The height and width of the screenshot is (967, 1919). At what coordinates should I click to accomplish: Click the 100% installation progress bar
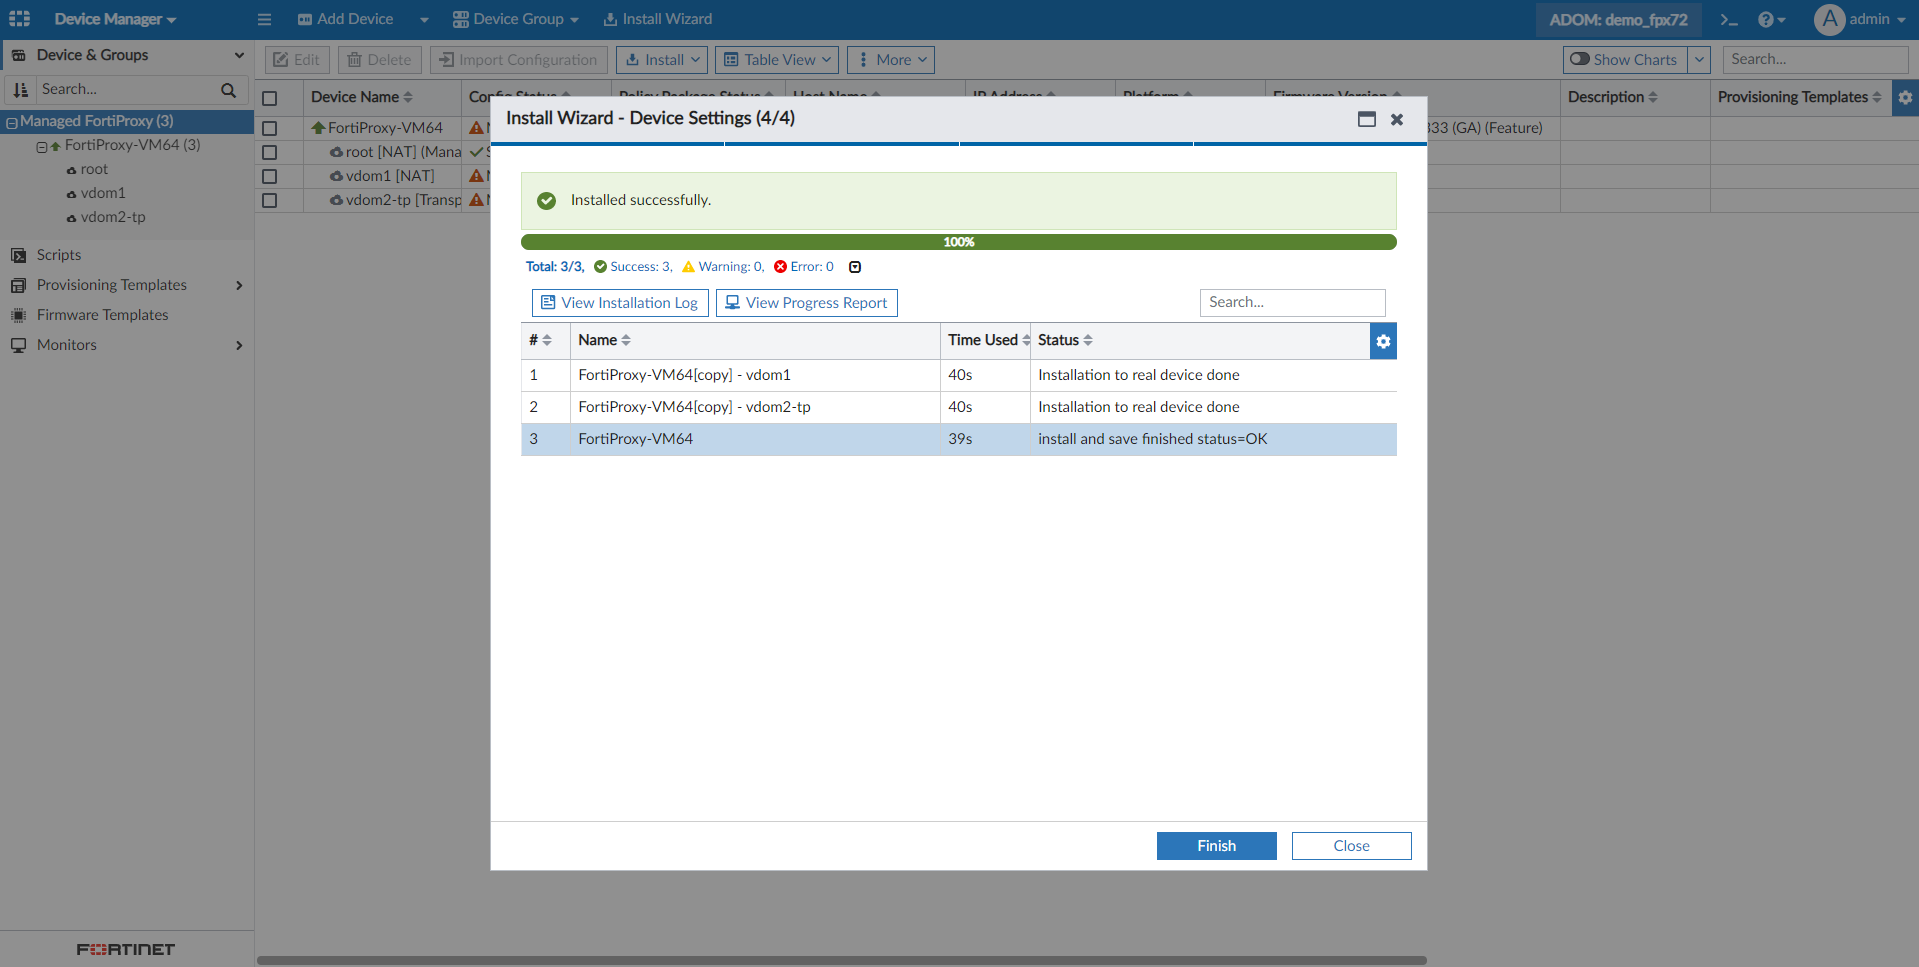coord(959,242)
